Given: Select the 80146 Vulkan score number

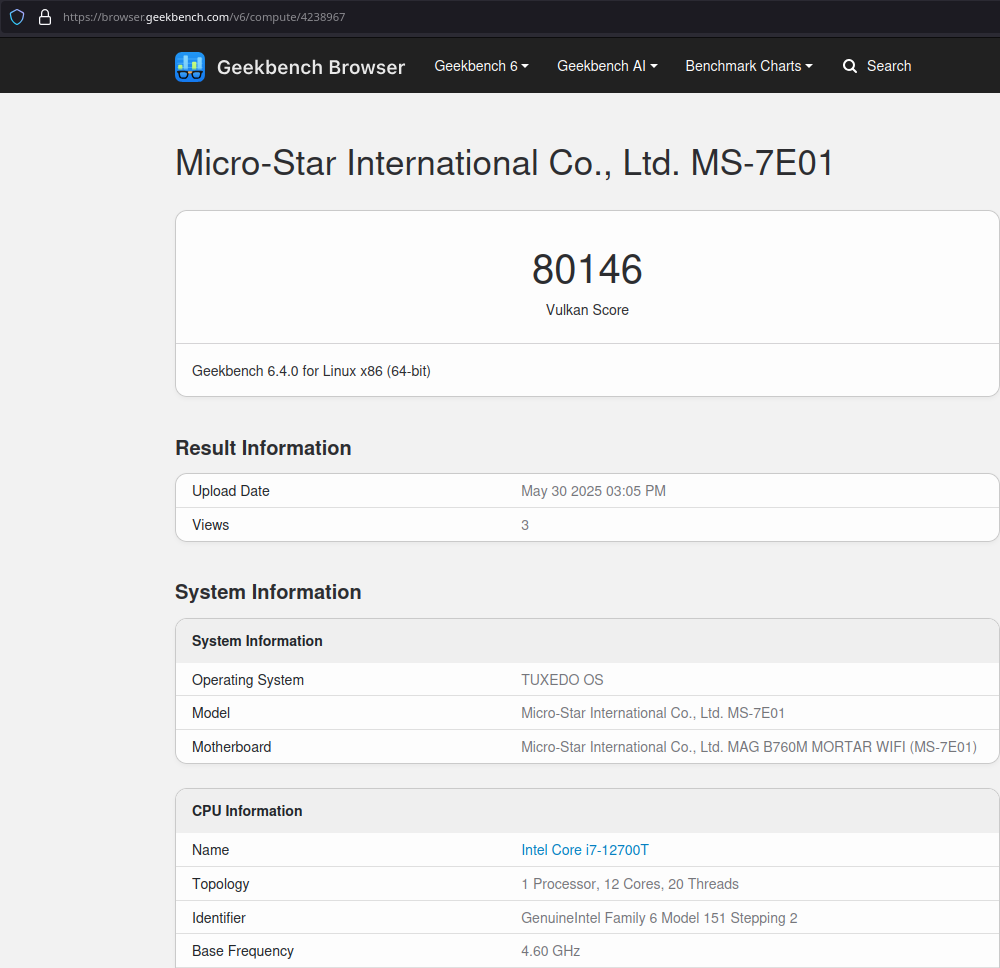Looking at the screenshot, I should click(x=587, y=269).
